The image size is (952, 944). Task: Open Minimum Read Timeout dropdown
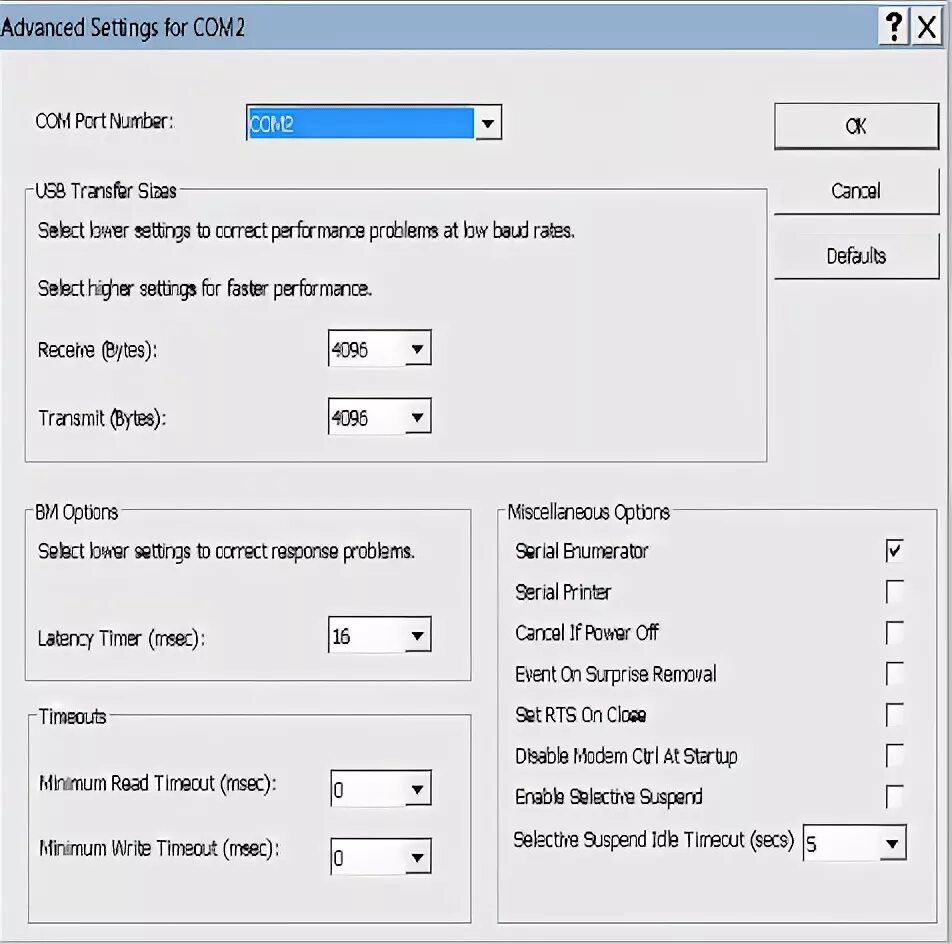pyautogui.click(x=417, y=789)
